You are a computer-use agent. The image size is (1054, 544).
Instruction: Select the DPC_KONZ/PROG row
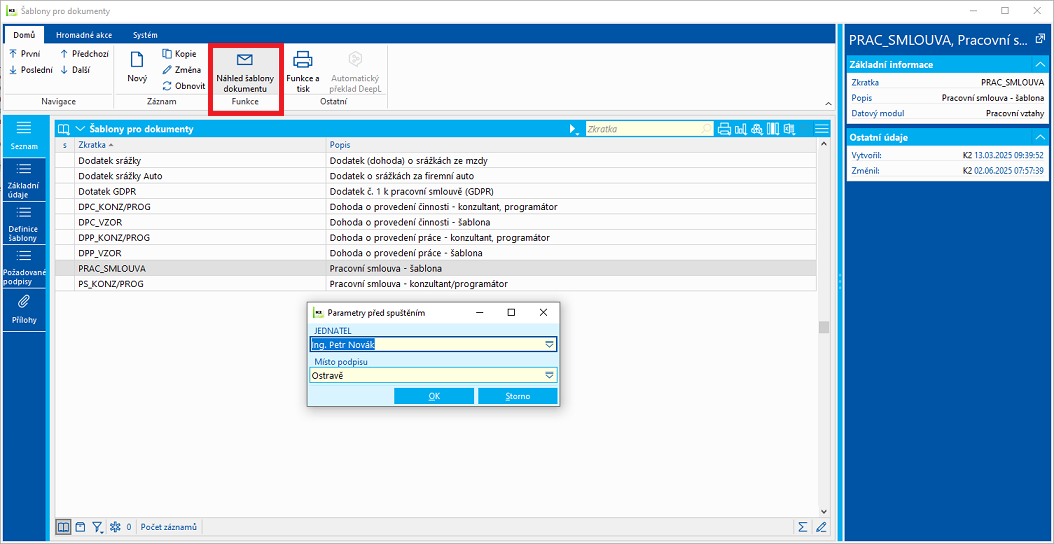[436, 206]
